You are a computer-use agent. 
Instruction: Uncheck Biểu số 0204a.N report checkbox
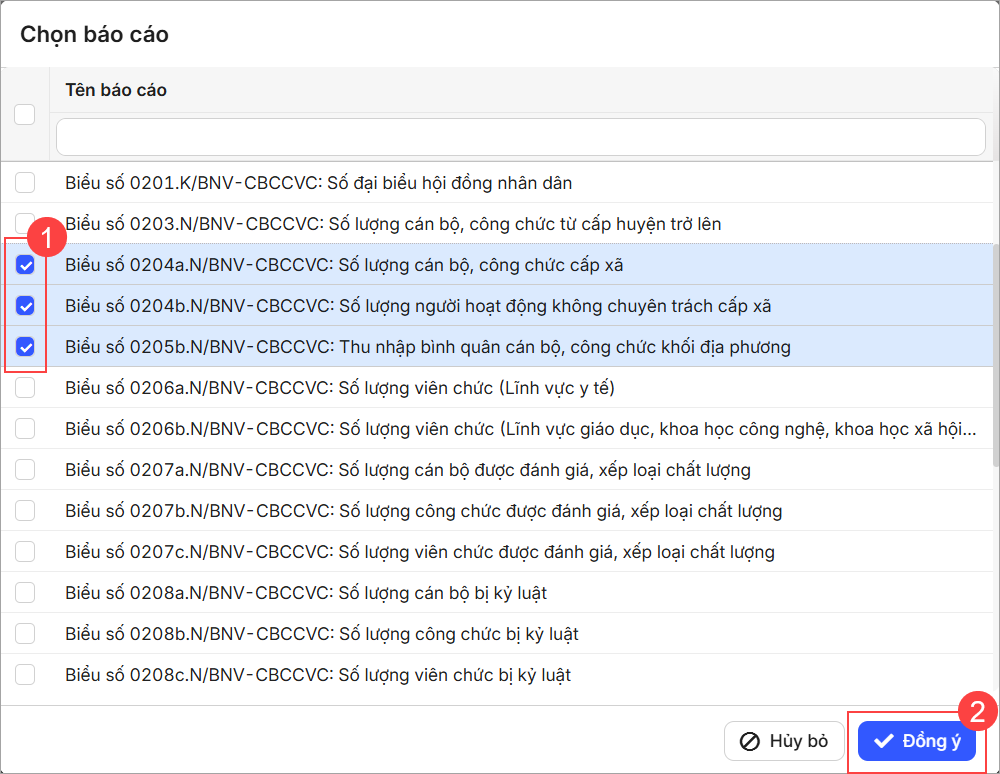tap(25, 265)
